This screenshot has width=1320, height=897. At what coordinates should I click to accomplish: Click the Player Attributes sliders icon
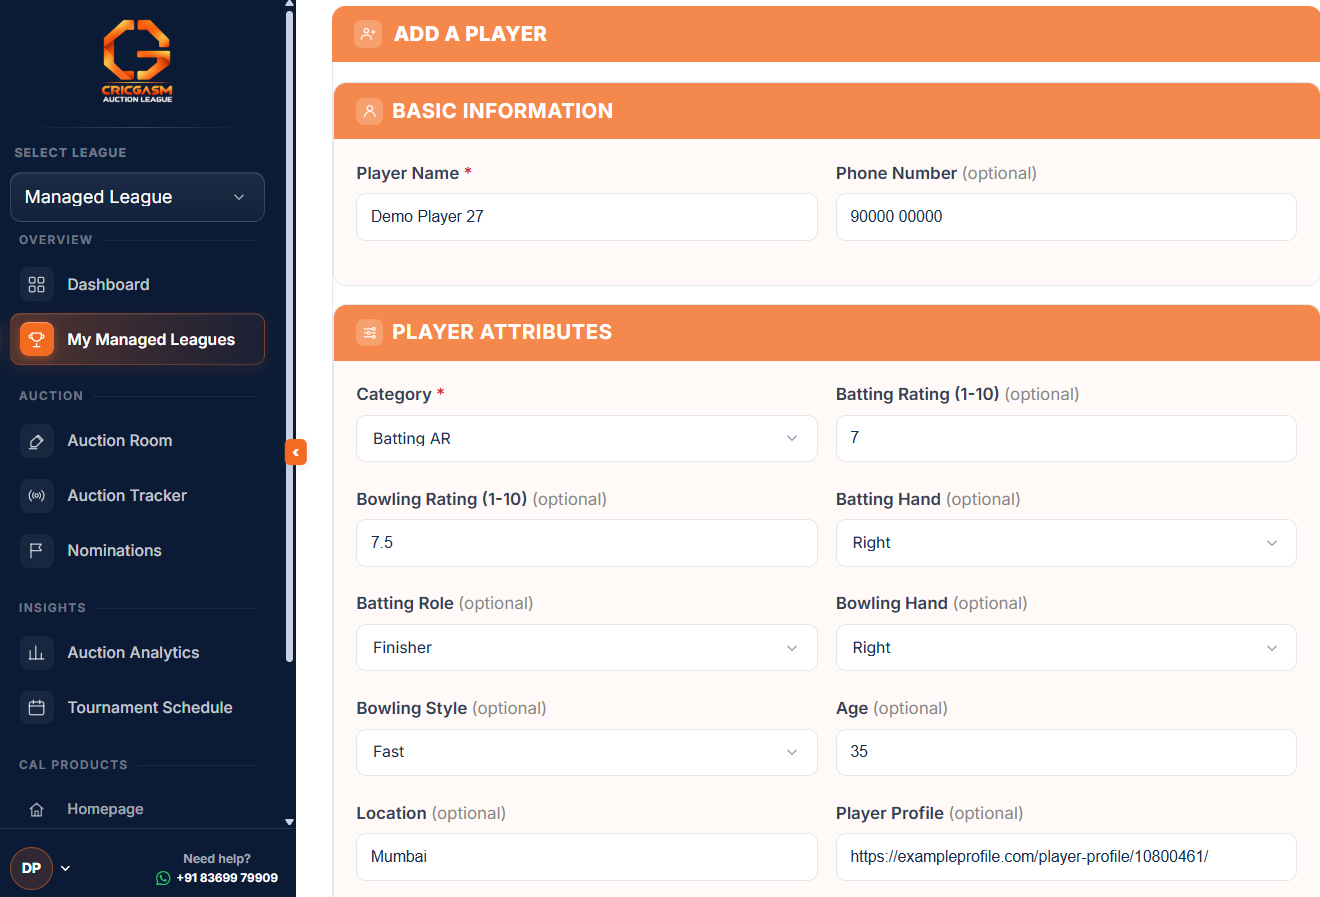click(369, 332)
